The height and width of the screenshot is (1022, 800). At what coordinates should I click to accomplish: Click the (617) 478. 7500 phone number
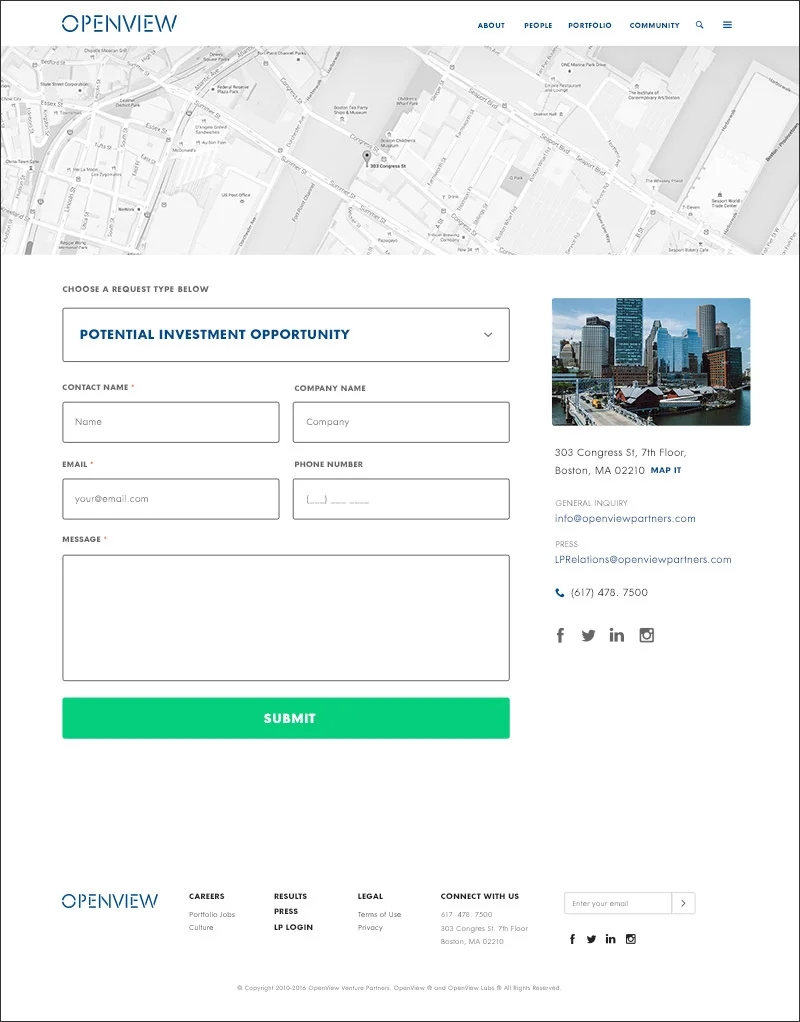point(609,592)
